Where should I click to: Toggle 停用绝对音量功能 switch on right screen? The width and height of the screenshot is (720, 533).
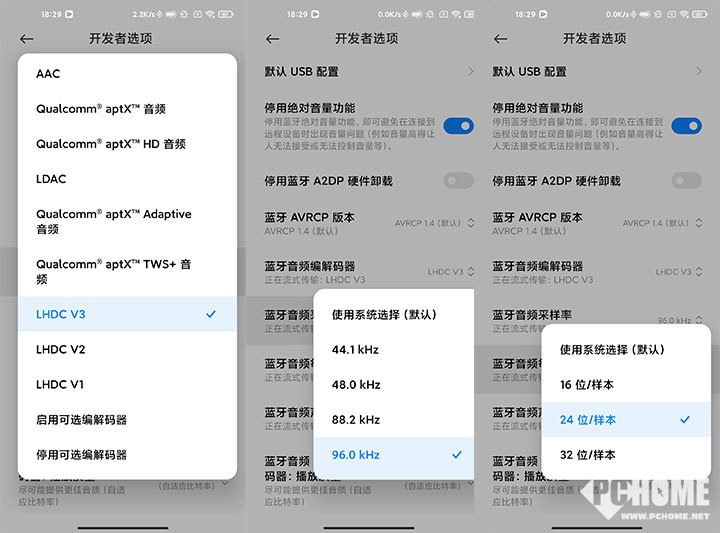click(686, 126)
